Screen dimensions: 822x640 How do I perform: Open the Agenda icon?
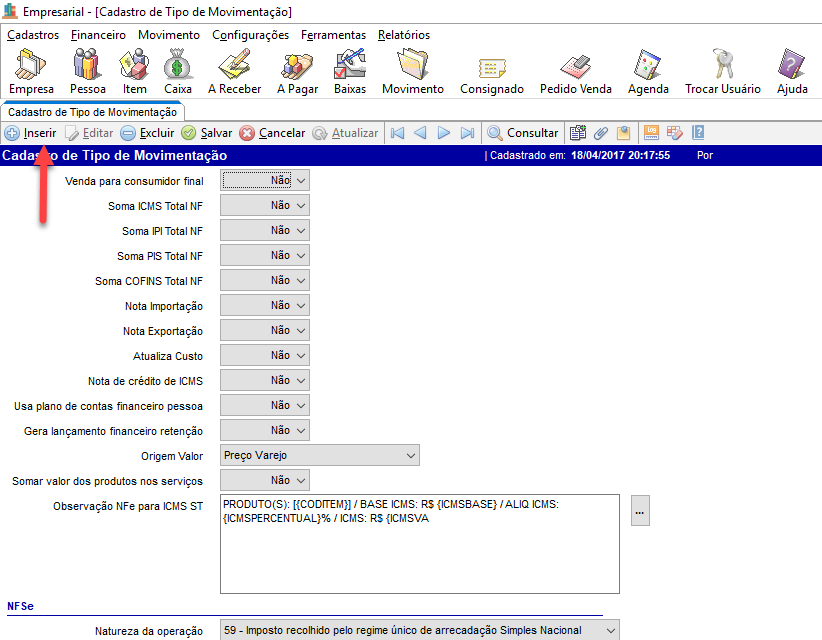coord(648,70)
